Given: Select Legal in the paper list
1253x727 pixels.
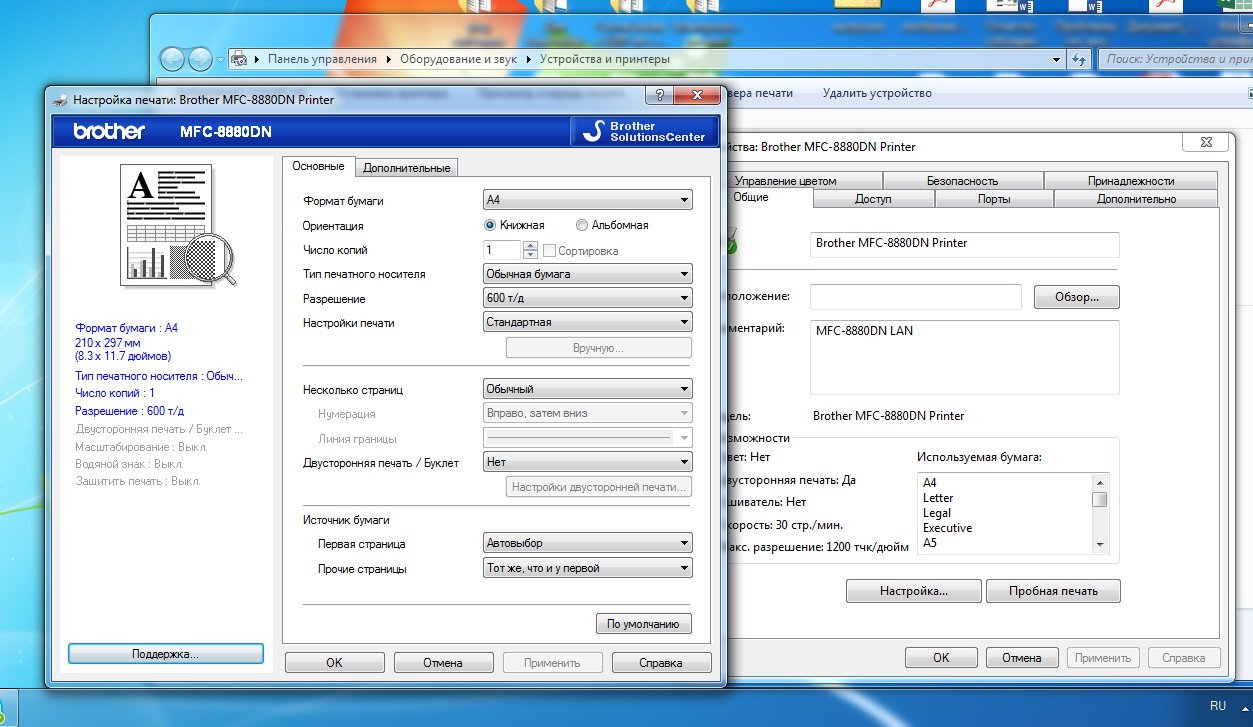Looking at the screenshot, I should pos(937,513).
